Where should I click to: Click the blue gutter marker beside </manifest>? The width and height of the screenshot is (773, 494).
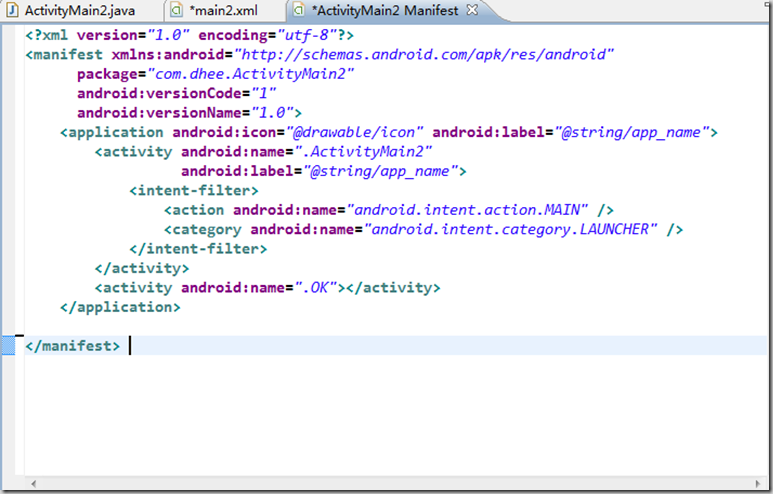[x=8, y=346]
